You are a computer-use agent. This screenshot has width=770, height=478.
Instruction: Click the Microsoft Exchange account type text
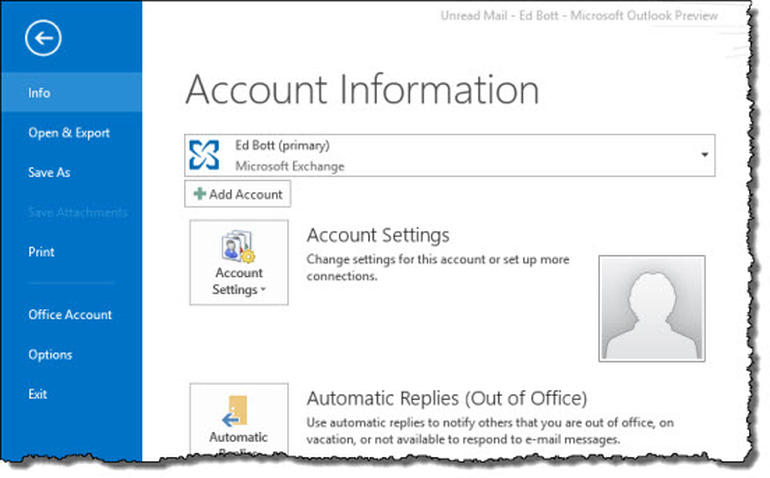pos(290,166)
